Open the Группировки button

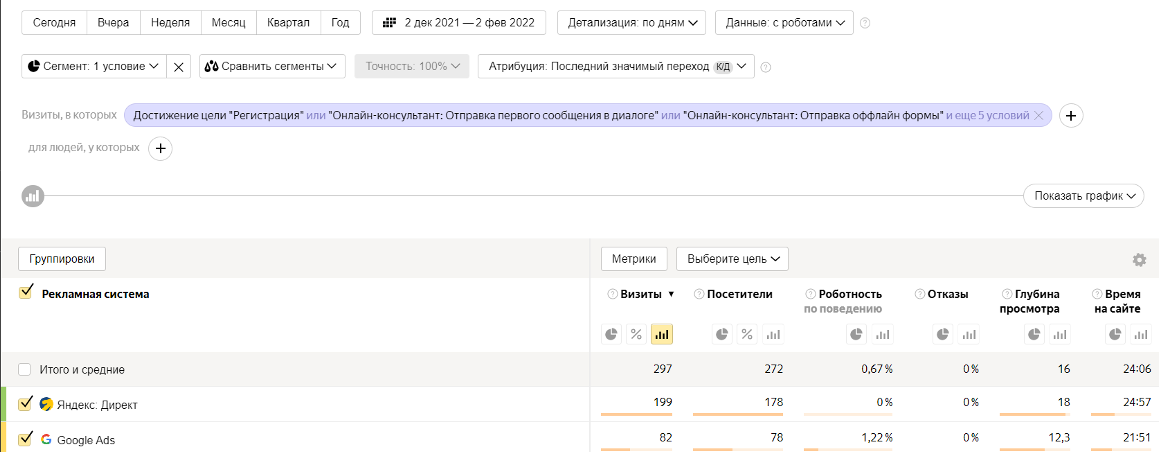click(62, 259)
